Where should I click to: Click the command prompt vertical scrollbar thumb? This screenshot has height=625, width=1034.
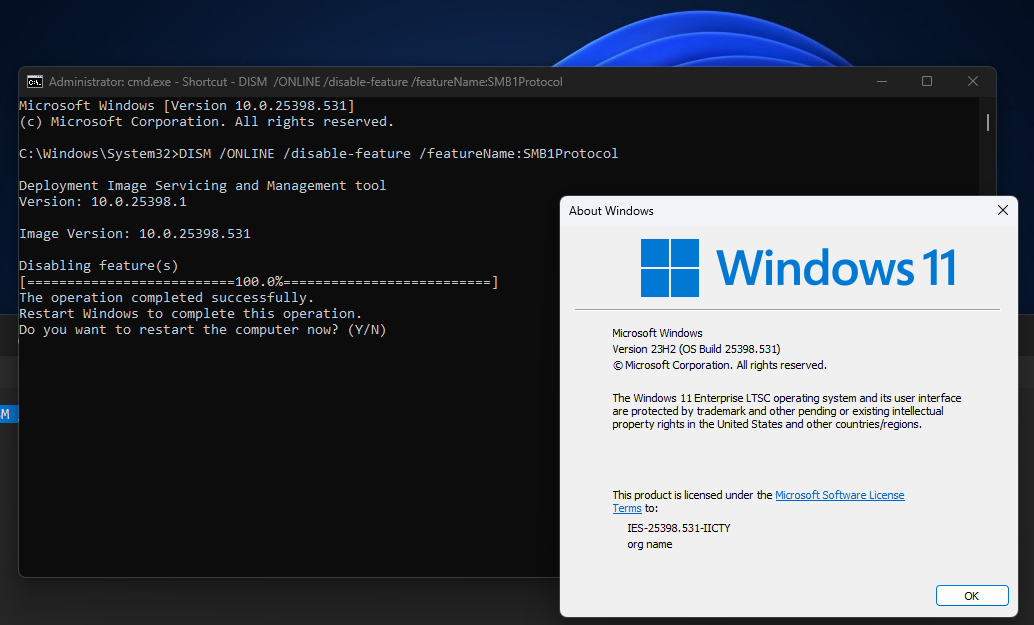pyautogui.click(x=987, y=122)
